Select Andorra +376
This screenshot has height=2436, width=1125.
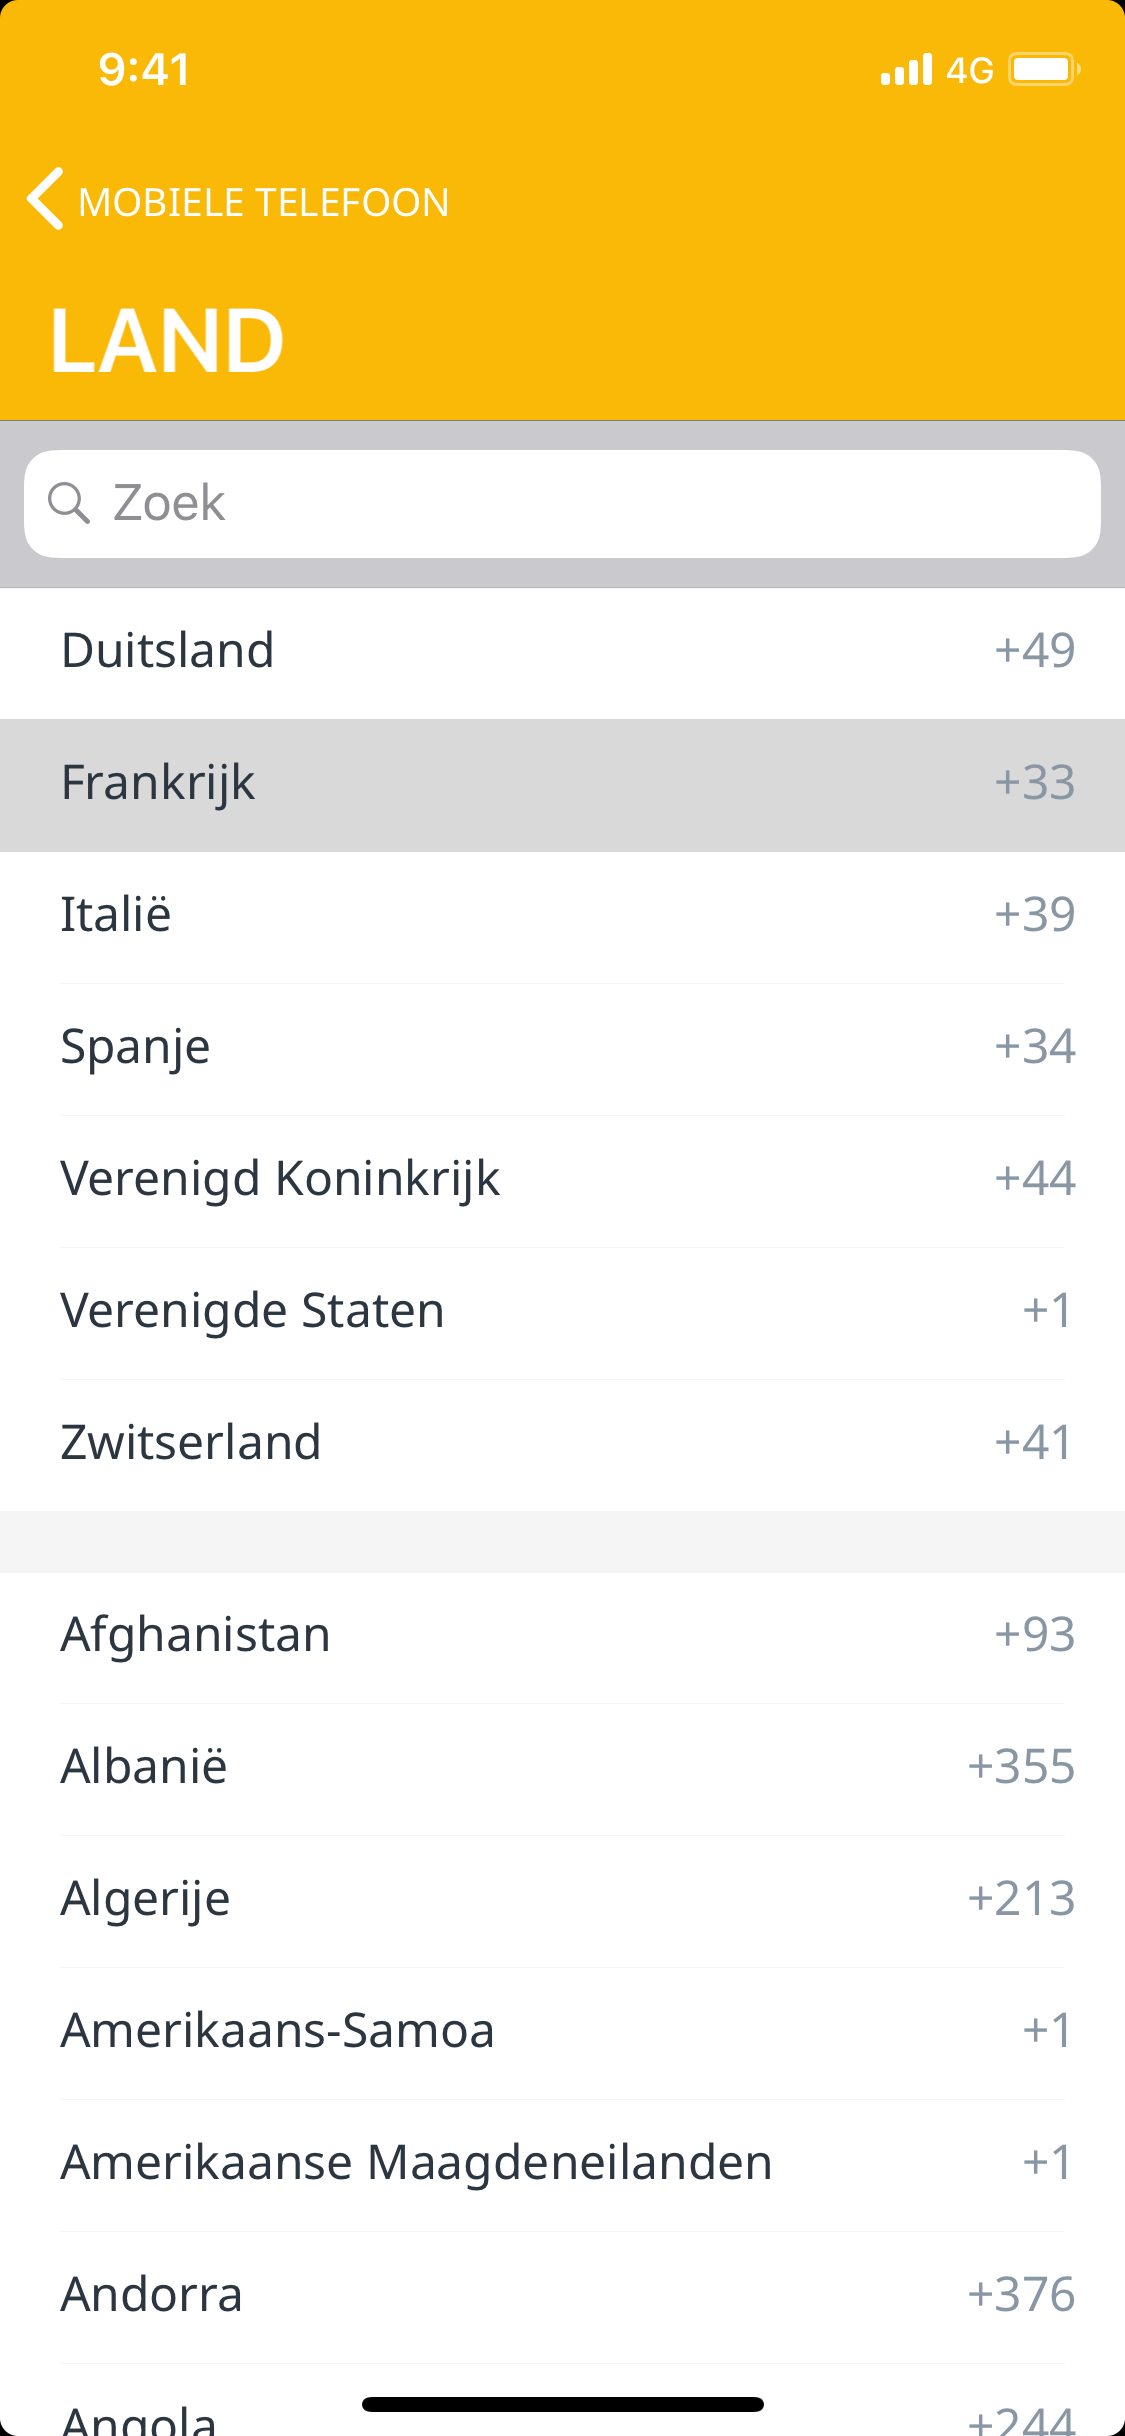click(562, 2295)
